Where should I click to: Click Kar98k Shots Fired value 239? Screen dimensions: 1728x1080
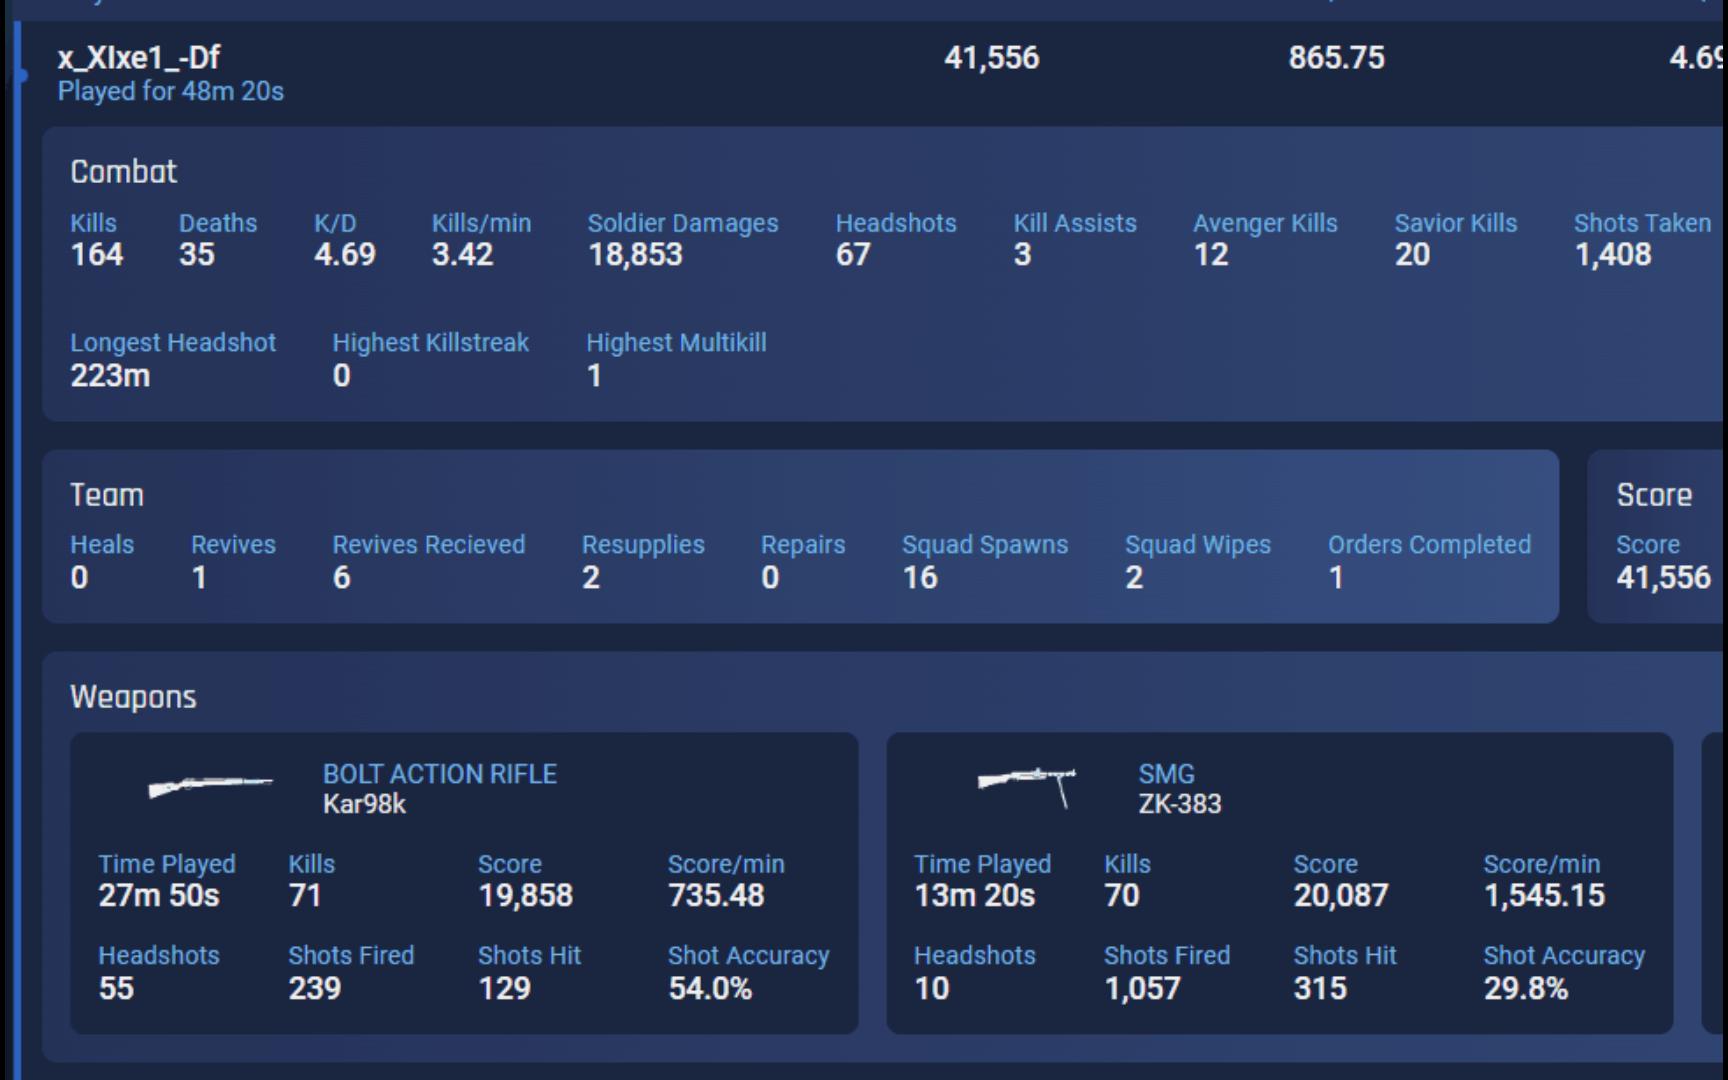coord(315,989)
